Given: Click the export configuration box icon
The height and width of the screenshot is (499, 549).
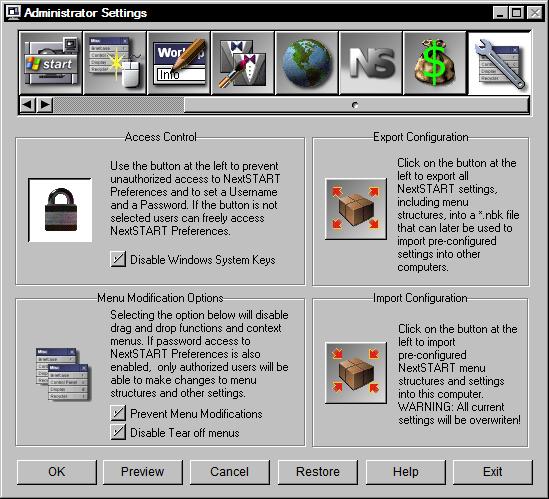Looking at the screenshot, I should pyautogui.click(x=356, y=209).
